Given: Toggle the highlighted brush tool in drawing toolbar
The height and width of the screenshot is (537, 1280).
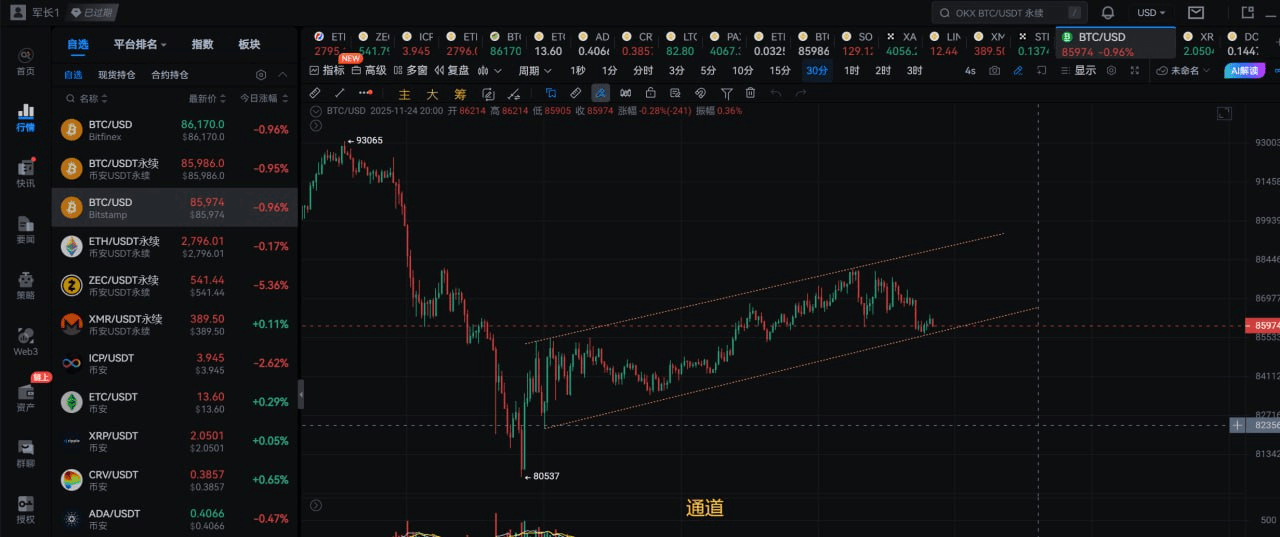Looking at the screenshot, I should pyautogui.click(x=600, y=93).
